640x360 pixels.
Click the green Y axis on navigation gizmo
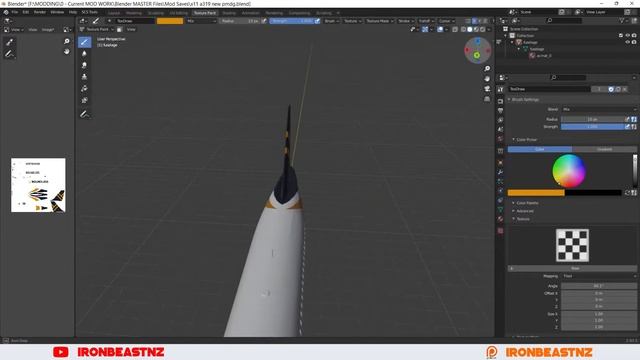(477, 55)
